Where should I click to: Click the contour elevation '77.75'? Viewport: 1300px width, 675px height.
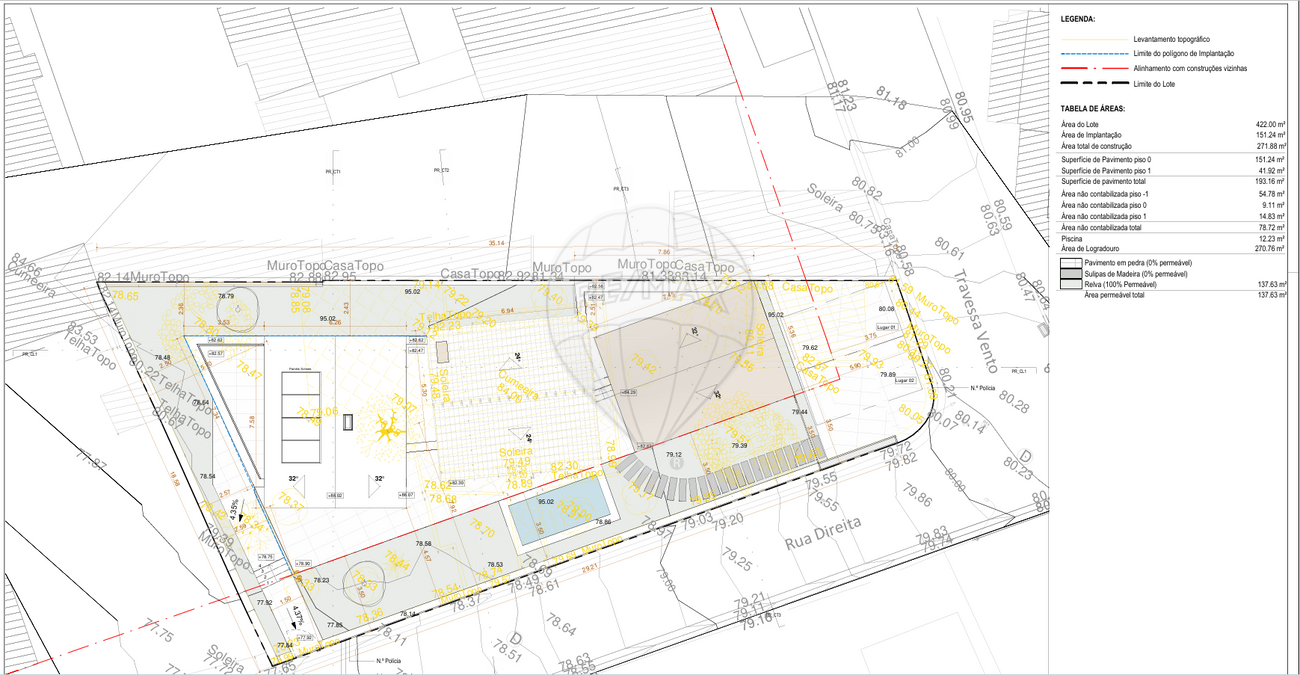[x=159, y=632]
